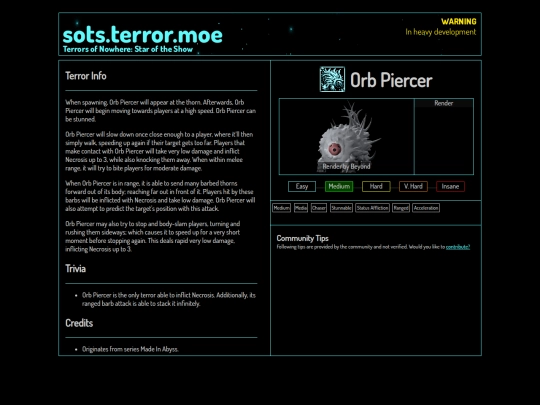The image size is (540, 405).
Task: Click the Orb Piercer terror icon
Action: pos(332,80)
